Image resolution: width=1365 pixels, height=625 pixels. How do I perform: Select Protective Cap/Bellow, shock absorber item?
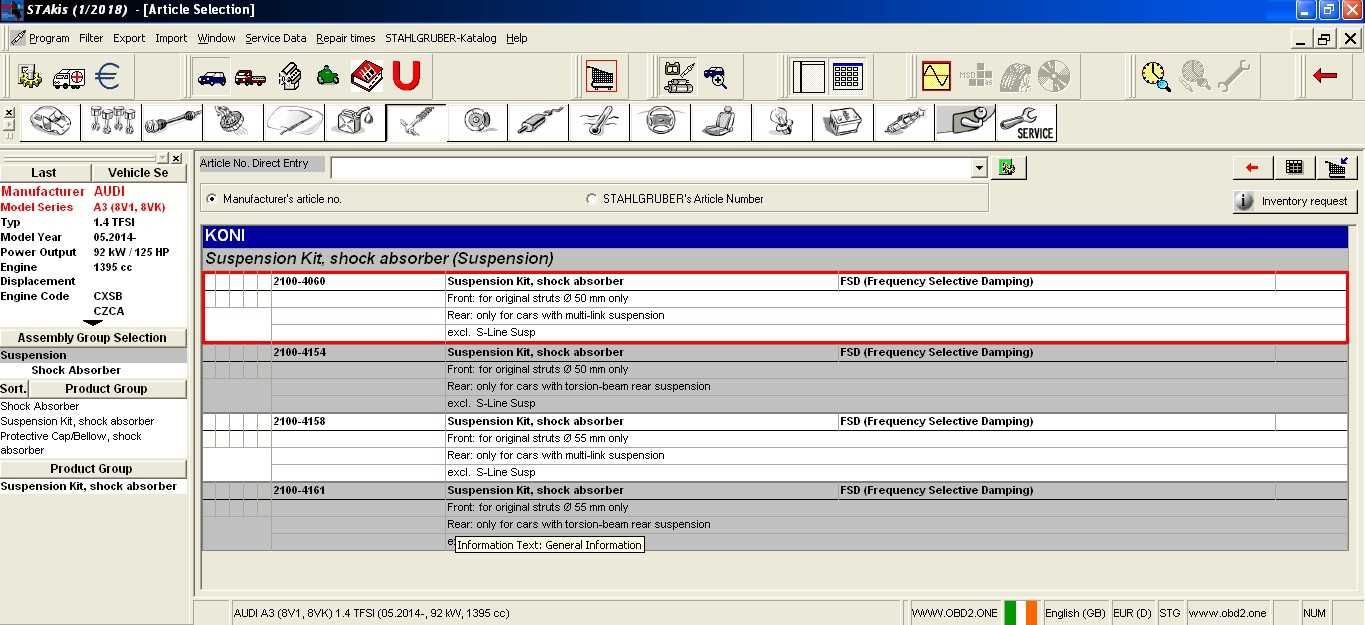pos(71,443)
